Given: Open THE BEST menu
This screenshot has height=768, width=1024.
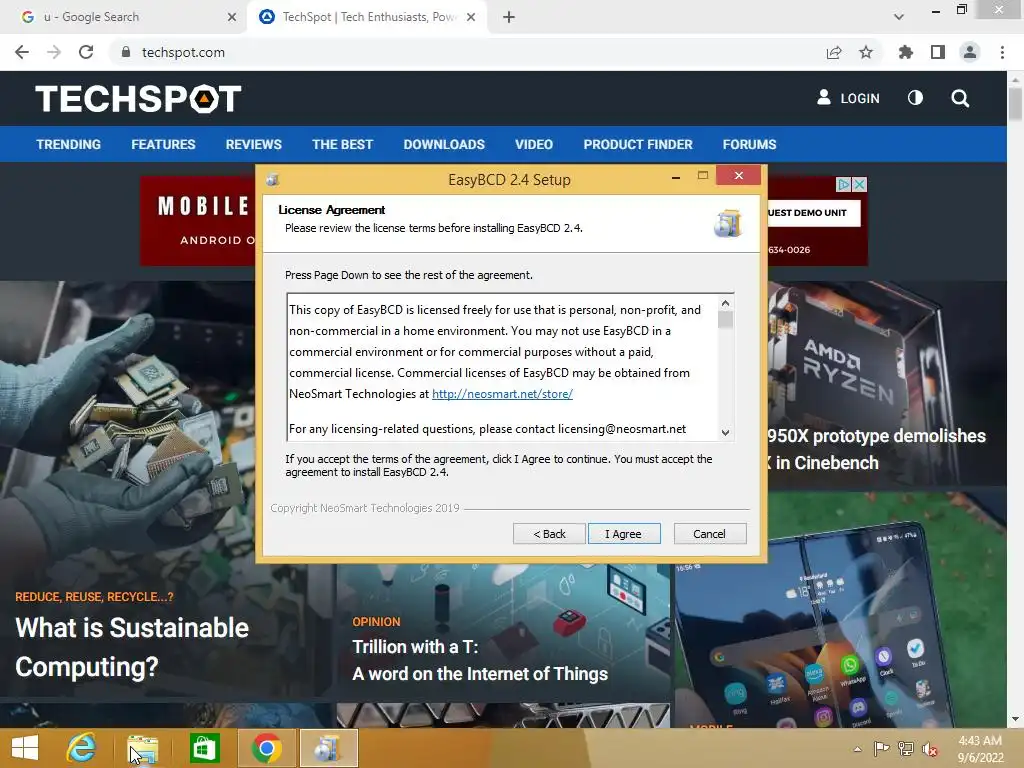Looking at the screenshot, I should coord(342,144).
